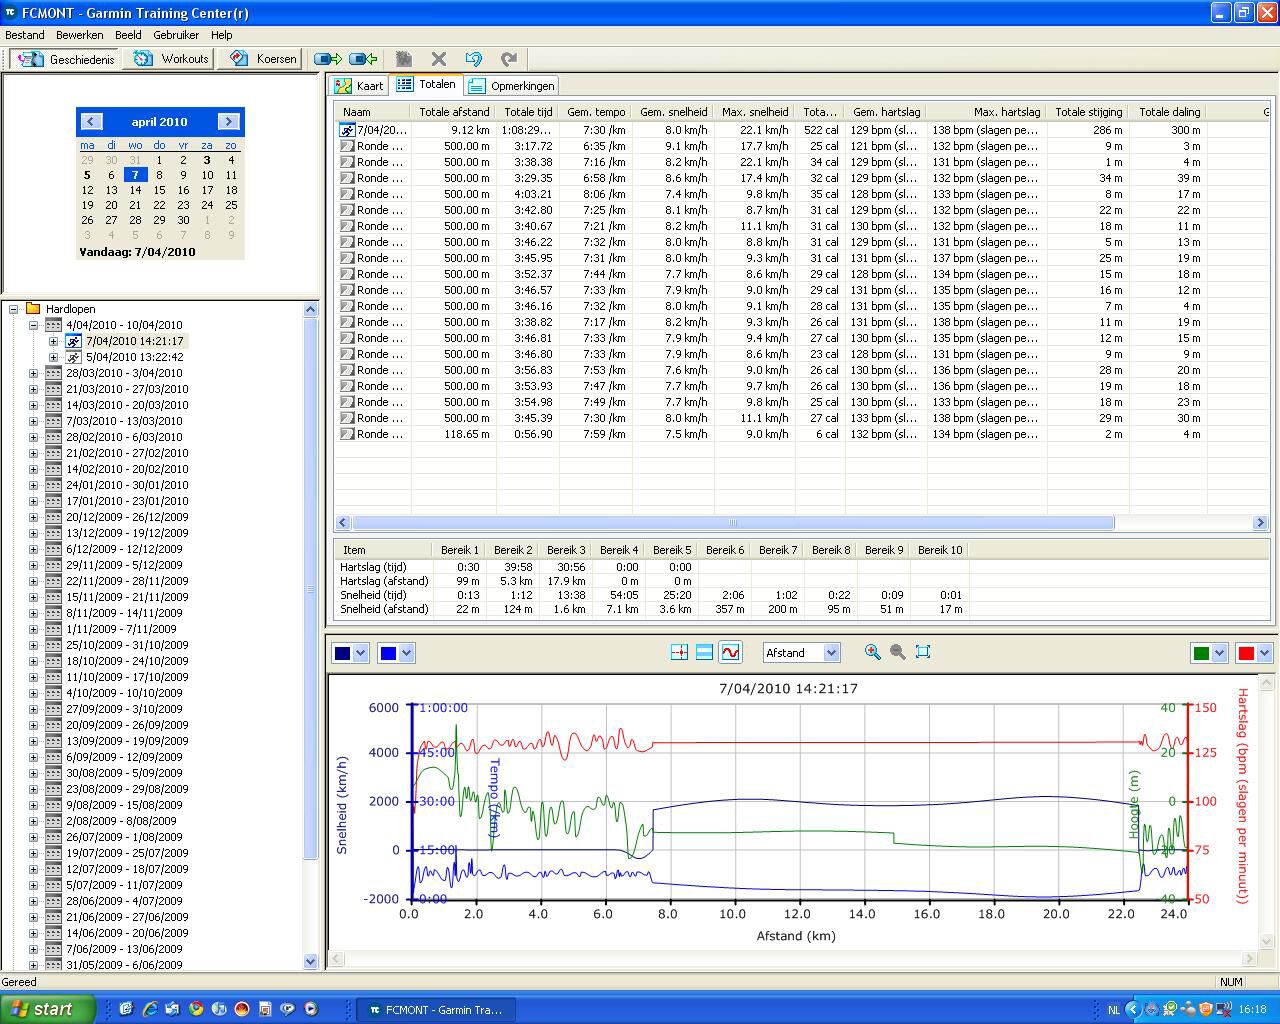
Task: Open the Bewerken menu
Action: coord(79,35)
